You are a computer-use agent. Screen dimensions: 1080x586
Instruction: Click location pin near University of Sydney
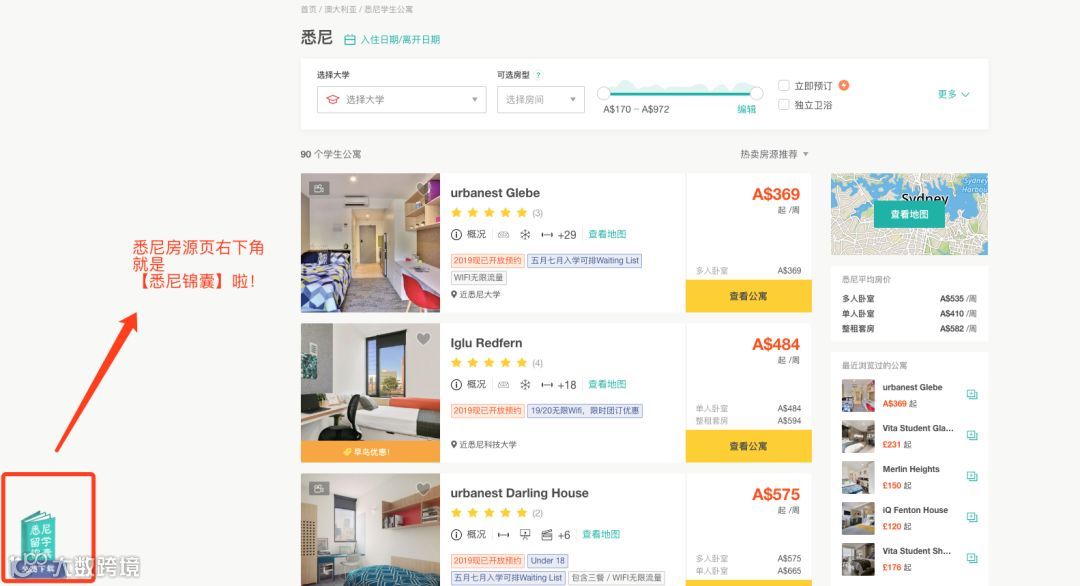[x=454, y=295]
